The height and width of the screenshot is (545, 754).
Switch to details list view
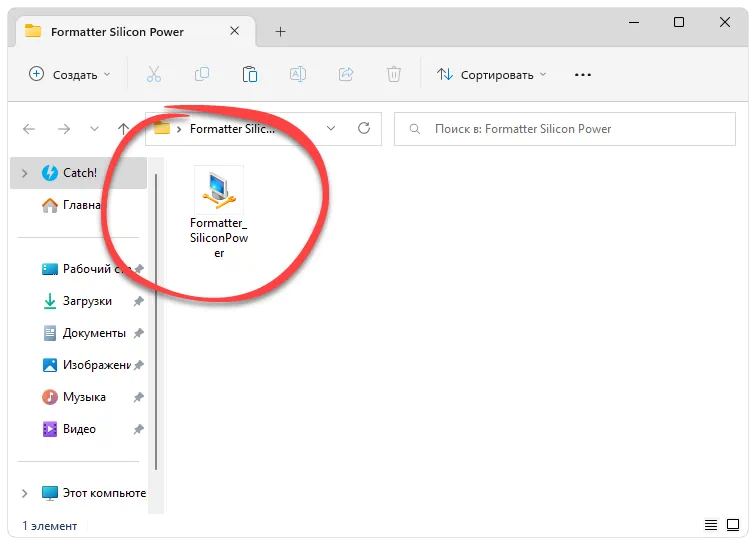coord(711,525)
